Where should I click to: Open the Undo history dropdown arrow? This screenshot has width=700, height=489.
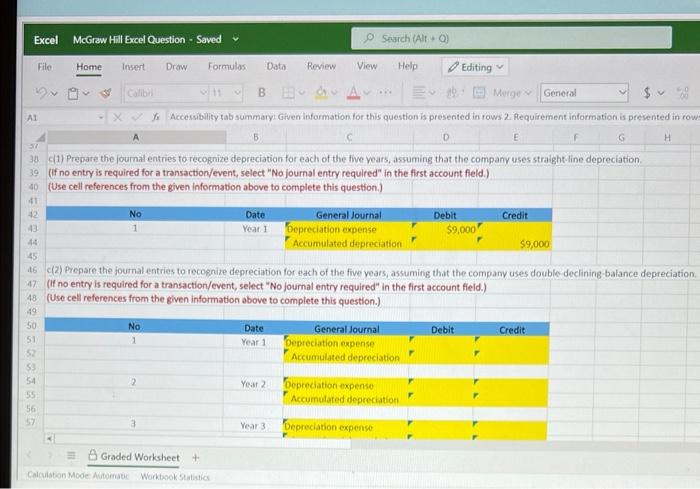(54, 93)
